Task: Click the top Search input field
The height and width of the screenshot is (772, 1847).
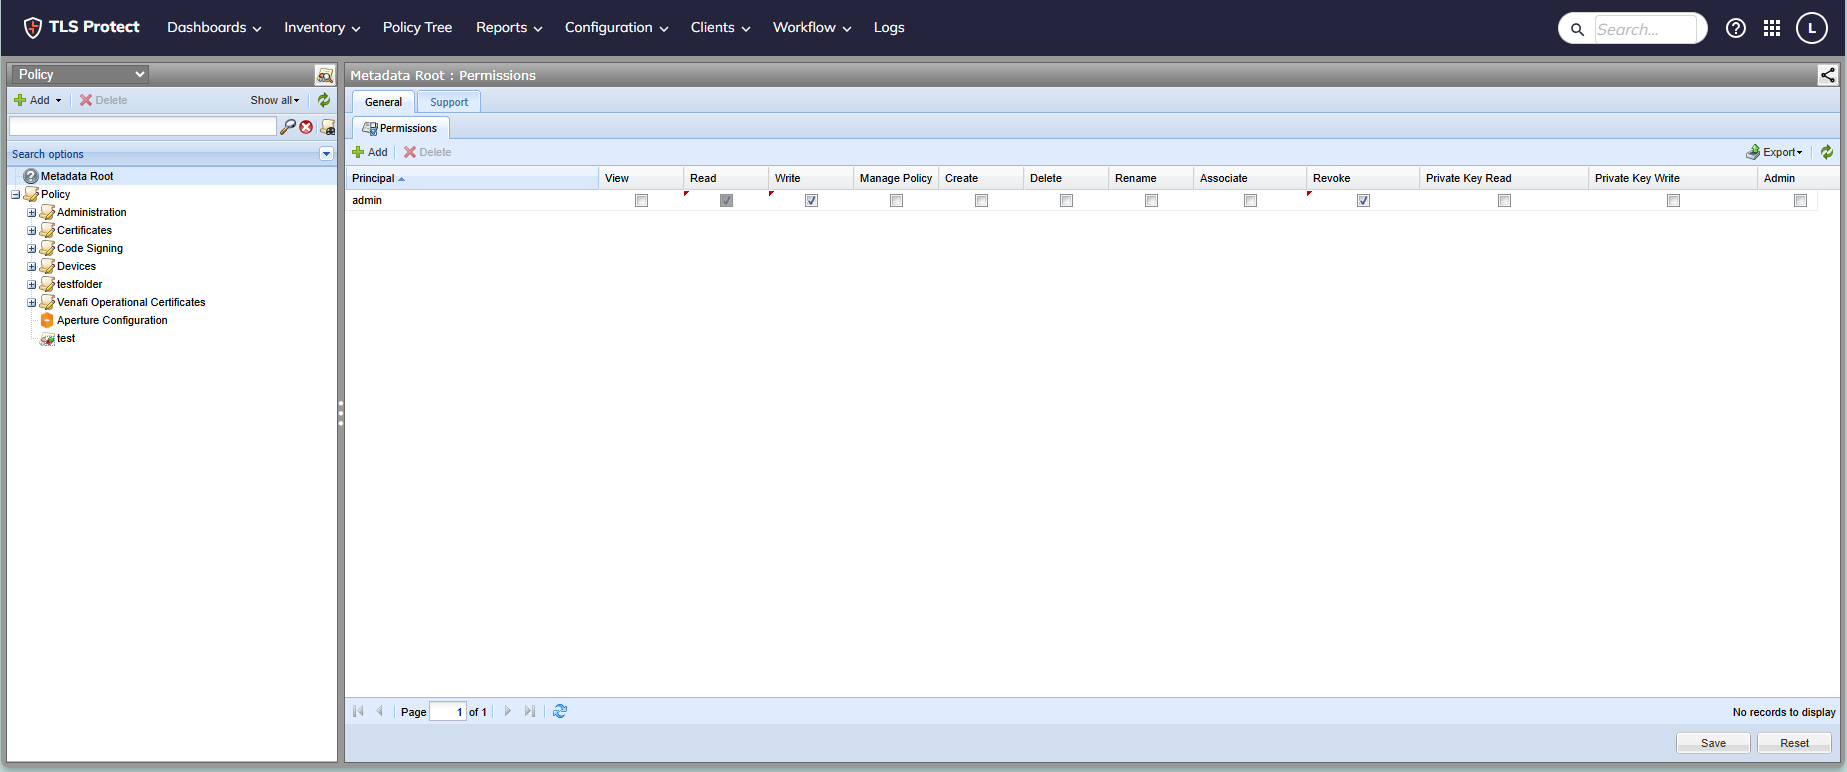Action: tap(1645, 29)
